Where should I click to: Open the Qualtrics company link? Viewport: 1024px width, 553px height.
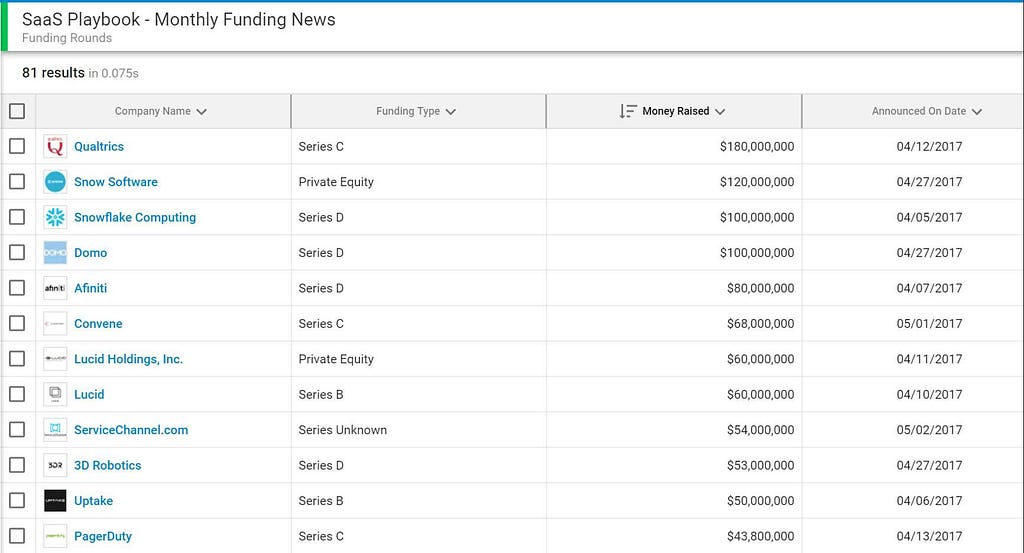[x=99, y=146]
